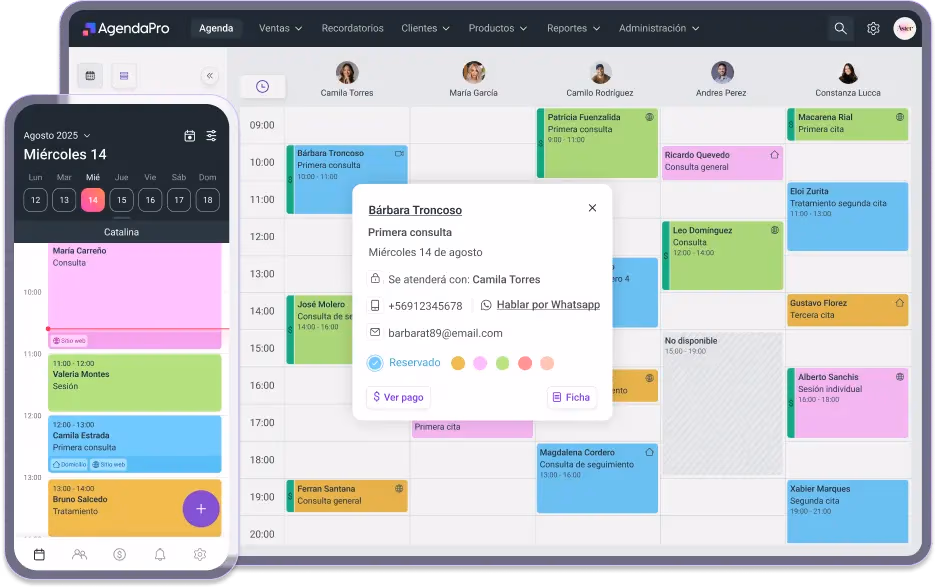Select the green status circle in popup
The image size is (937, 588).
[x=503, y=363]
